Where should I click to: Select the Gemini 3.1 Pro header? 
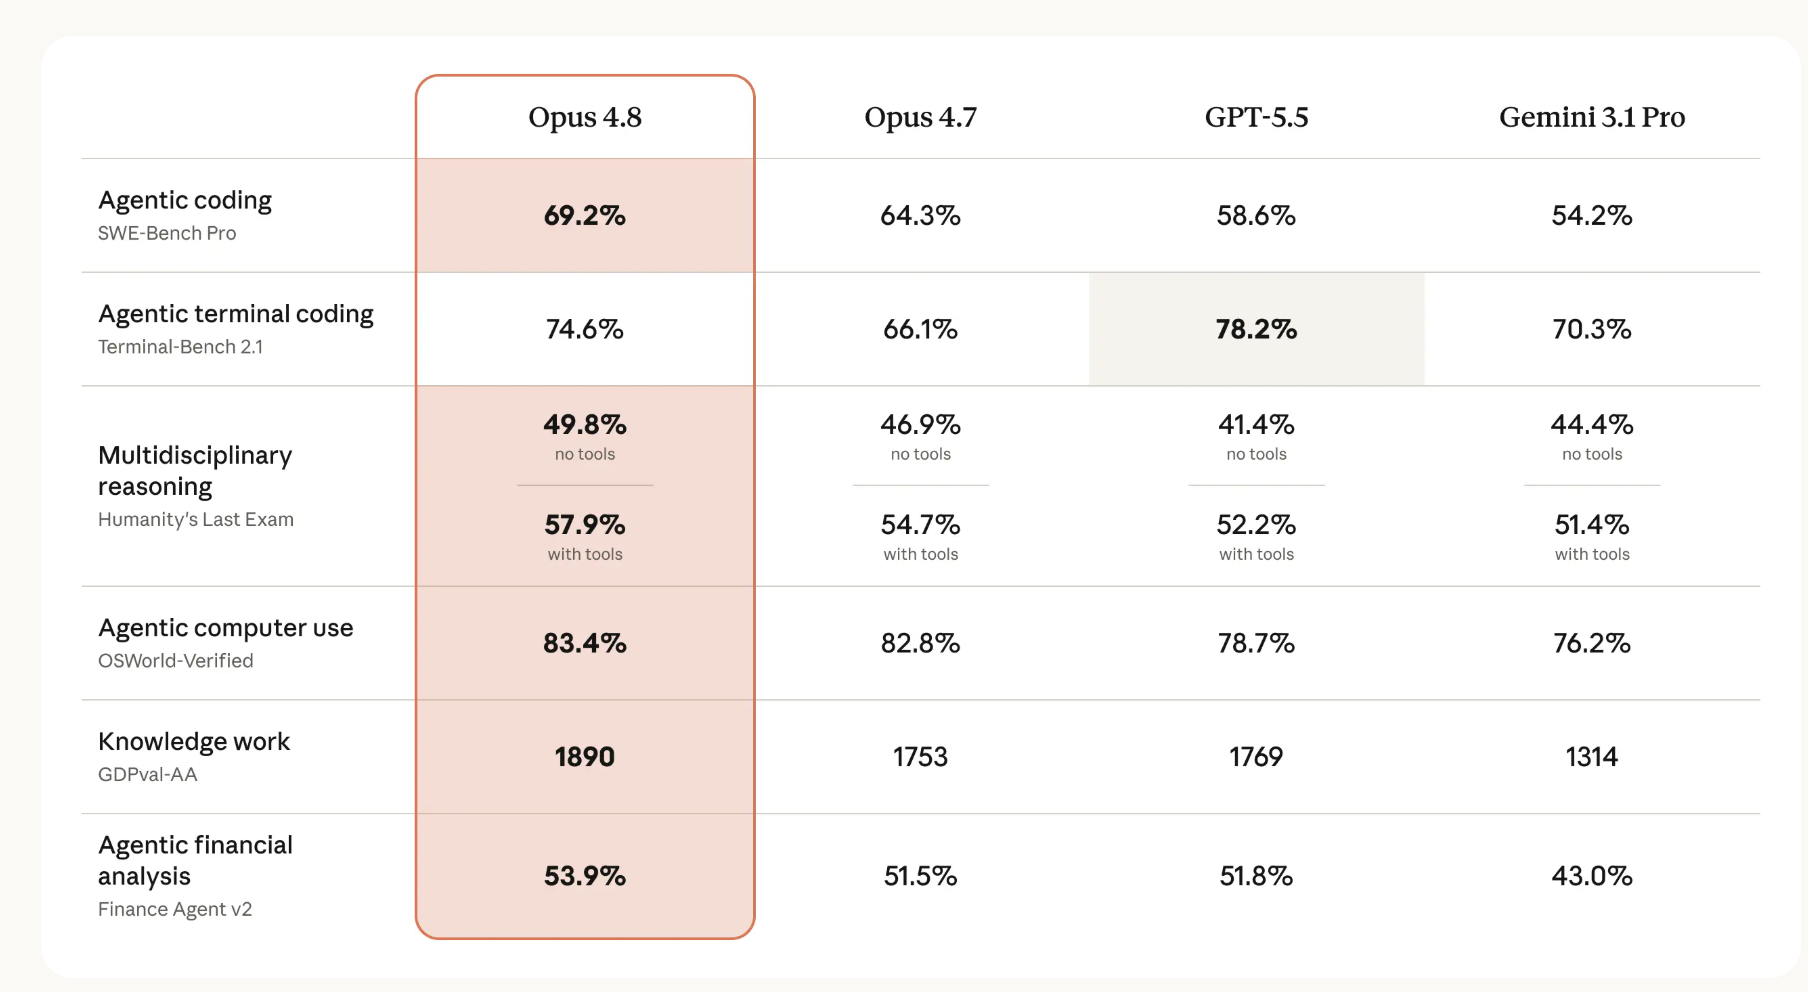tap(1592, 117)
